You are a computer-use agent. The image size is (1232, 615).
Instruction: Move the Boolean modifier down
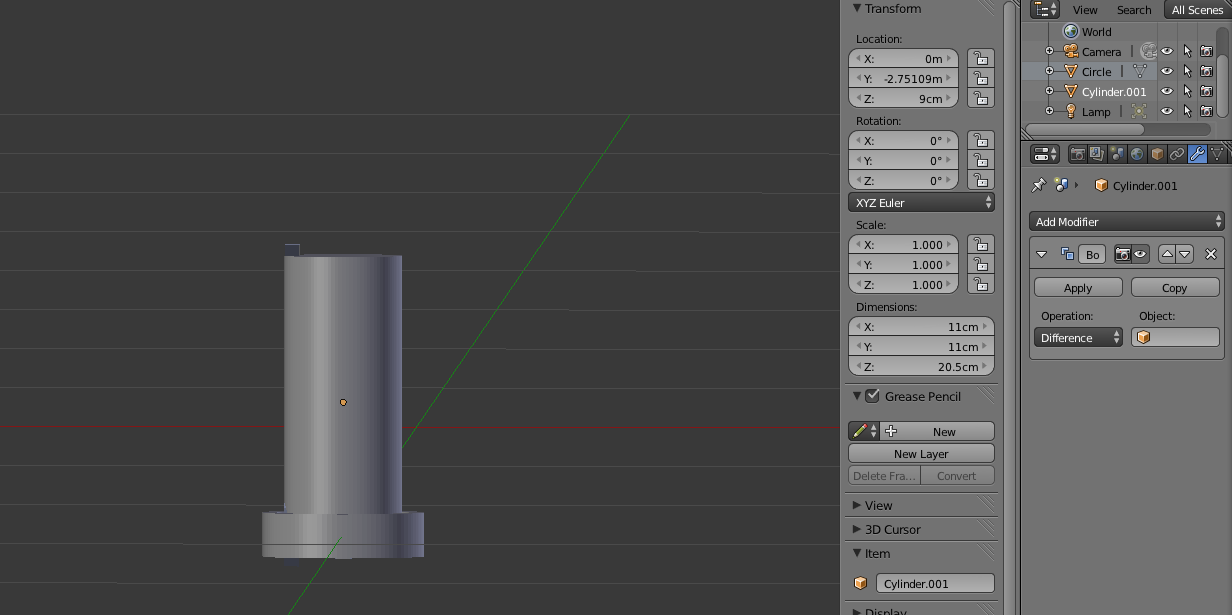(1185, 254)
